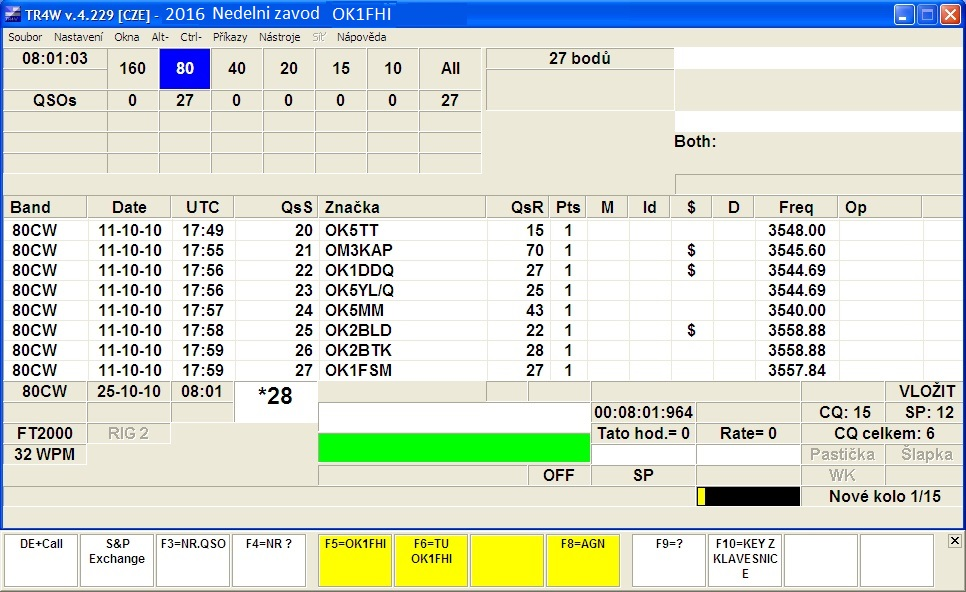Select log row with callsign OK2BTK
Viewport: 966px width, 592px height.
pyautogui.click(x=484, y=351)
